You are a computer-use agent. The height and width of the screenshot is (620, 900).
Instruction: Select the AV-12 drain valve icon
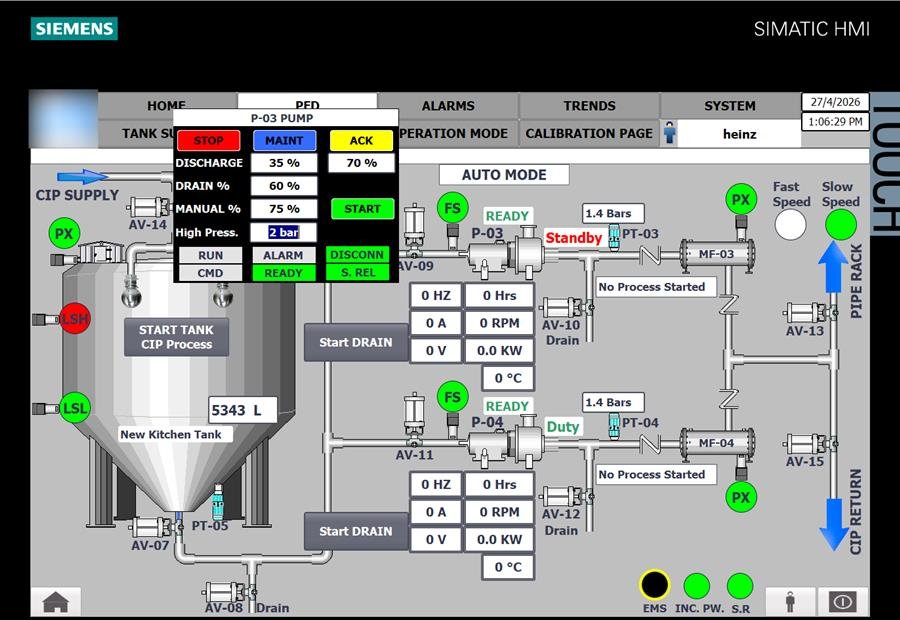pyautogui.click(x=567, y=496)
